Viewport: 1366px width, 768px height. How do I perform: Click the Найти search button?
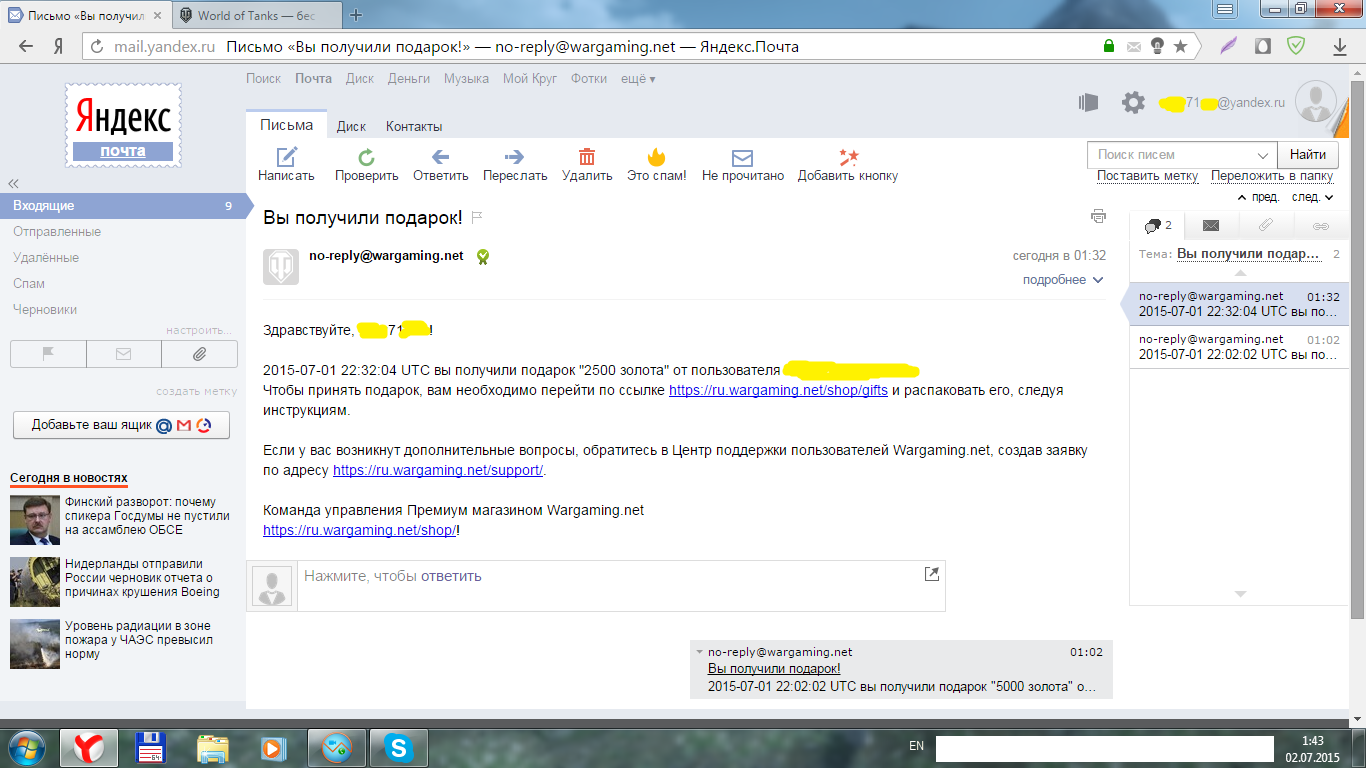pos(1307,155)
